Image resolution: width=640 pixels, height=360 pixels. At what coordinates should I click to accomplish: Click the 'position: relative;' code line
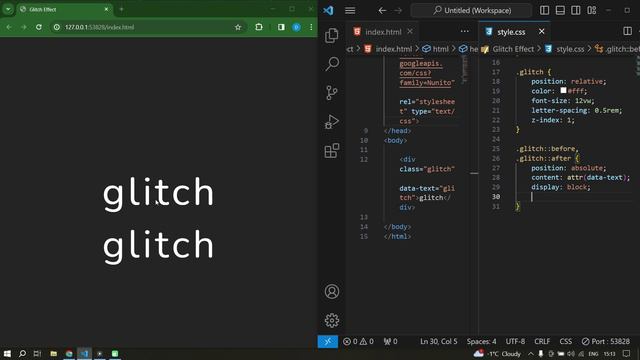pyautogui.click(x=569, y=82)
